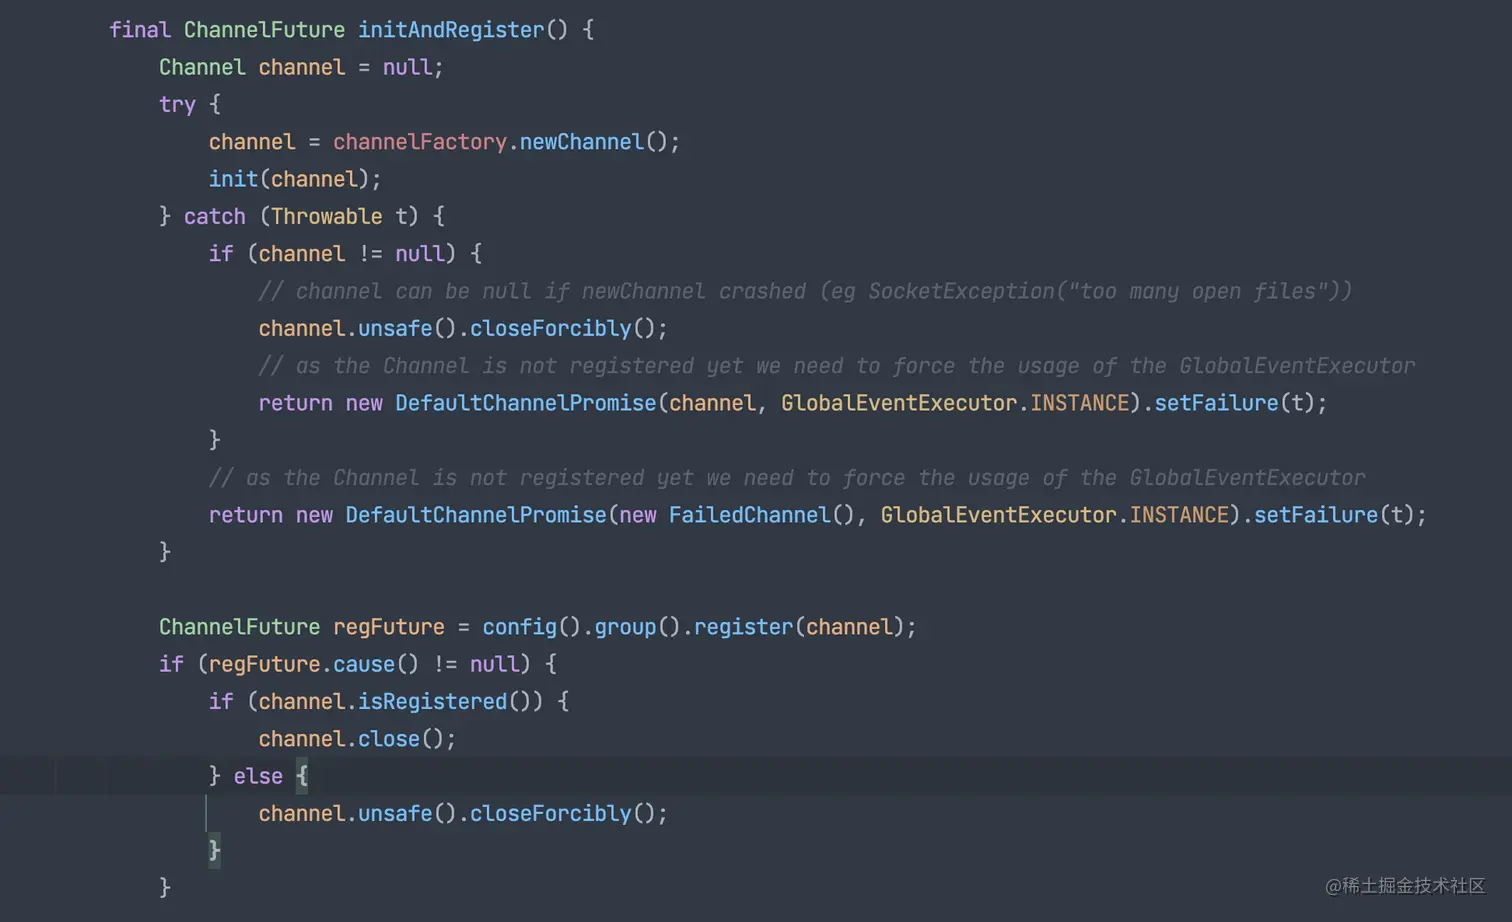Click the Throwable type in the catch clause
This screenshot has height=922, width=1512.
pyautogui.click(x=326, y=216)
